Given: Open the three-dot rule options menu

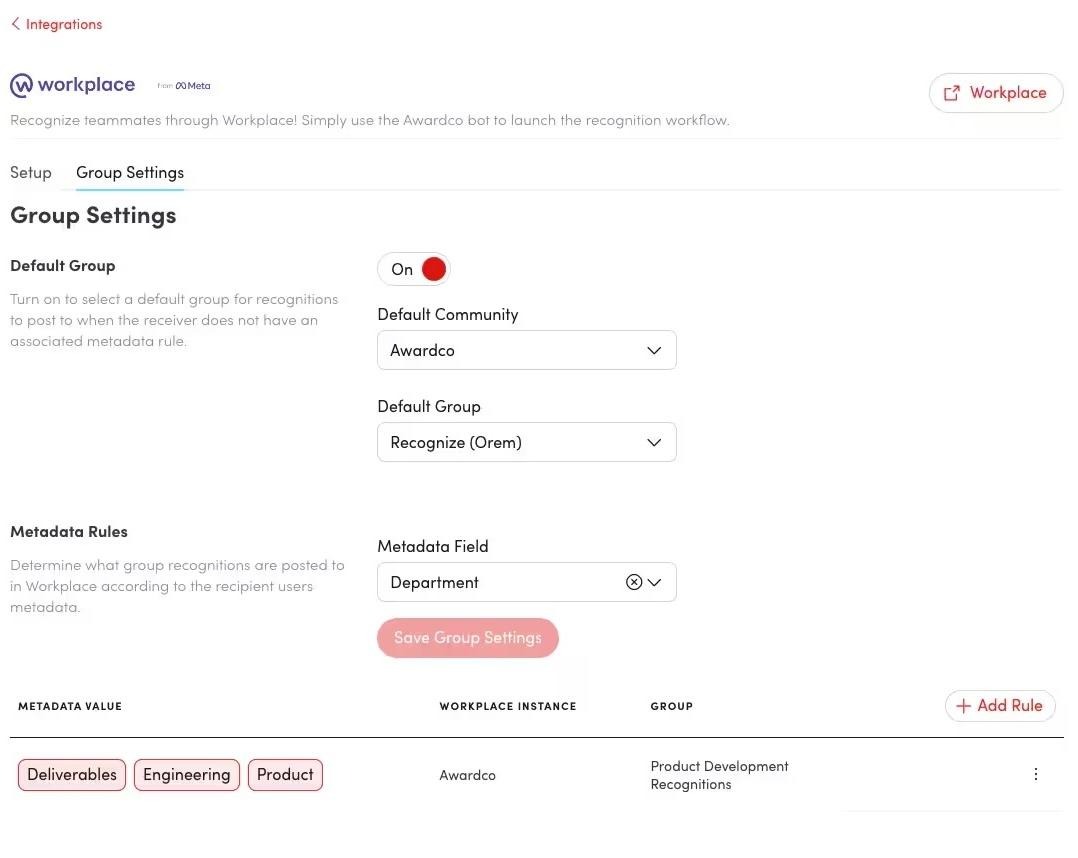Looking at the screenshot, I should pyautogui.click(x=1035, y=774).
